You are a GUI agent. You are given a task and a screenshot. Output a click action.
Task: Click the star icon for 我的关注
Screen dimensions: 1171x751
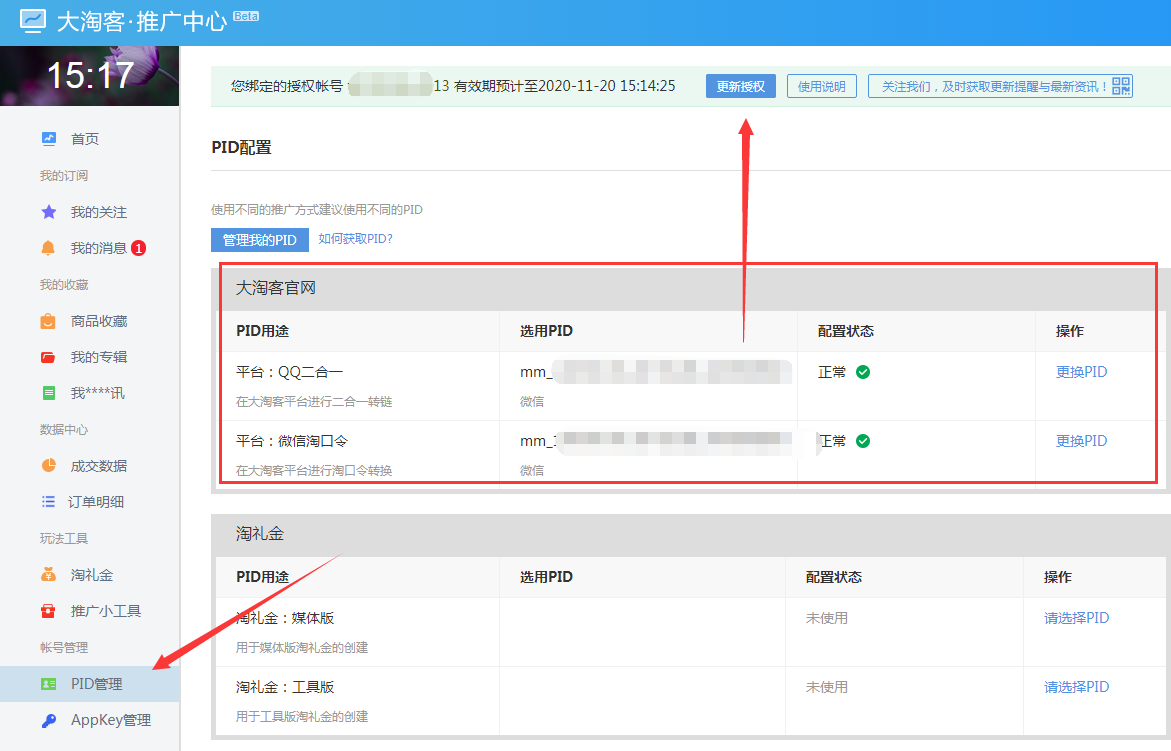point(49,212)
